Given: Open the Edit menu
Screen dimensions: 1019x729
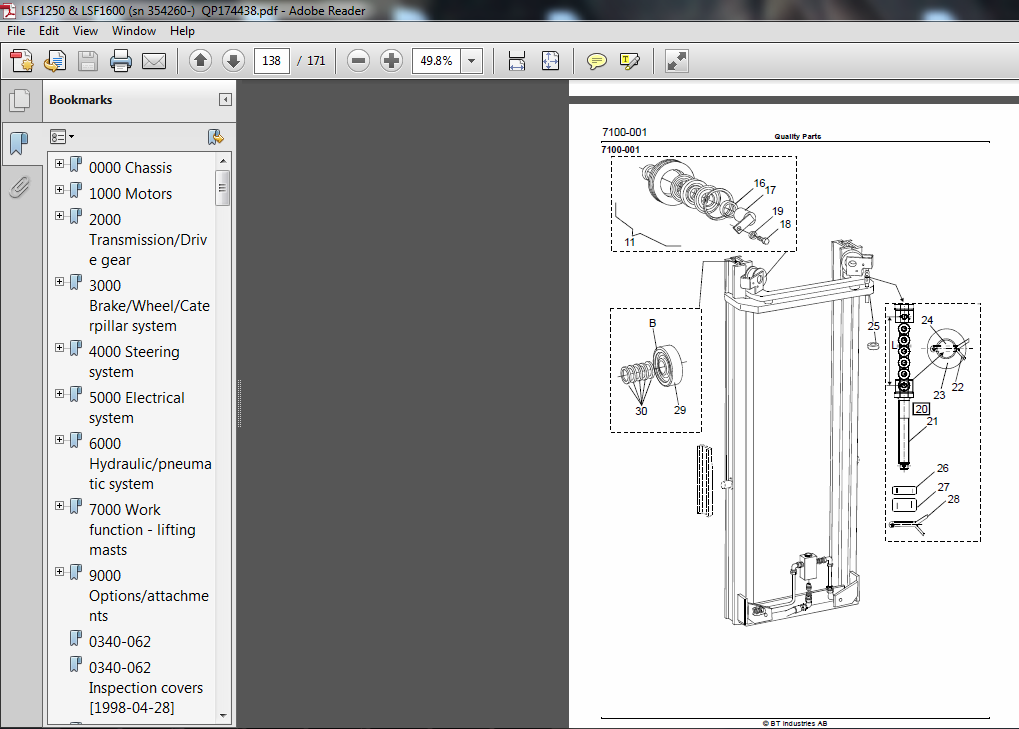Looking at the screenshot, I should (x=49, y=31).
